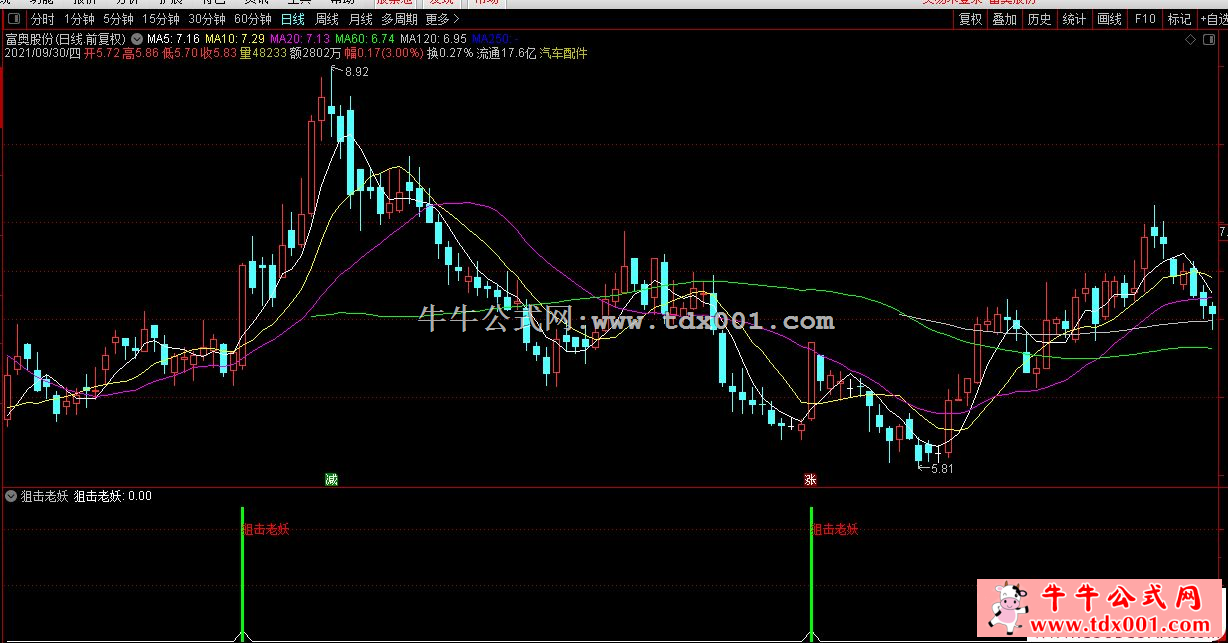Choose the 30分钟 period tab

(x=207, y=19)
